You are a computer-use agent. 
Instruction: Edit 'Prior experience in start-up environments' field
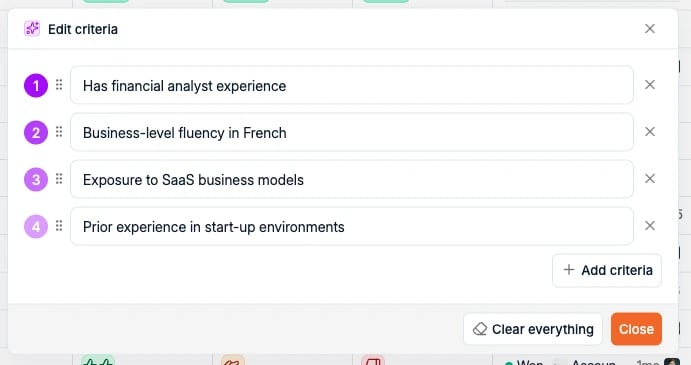(x=352, y=226)
